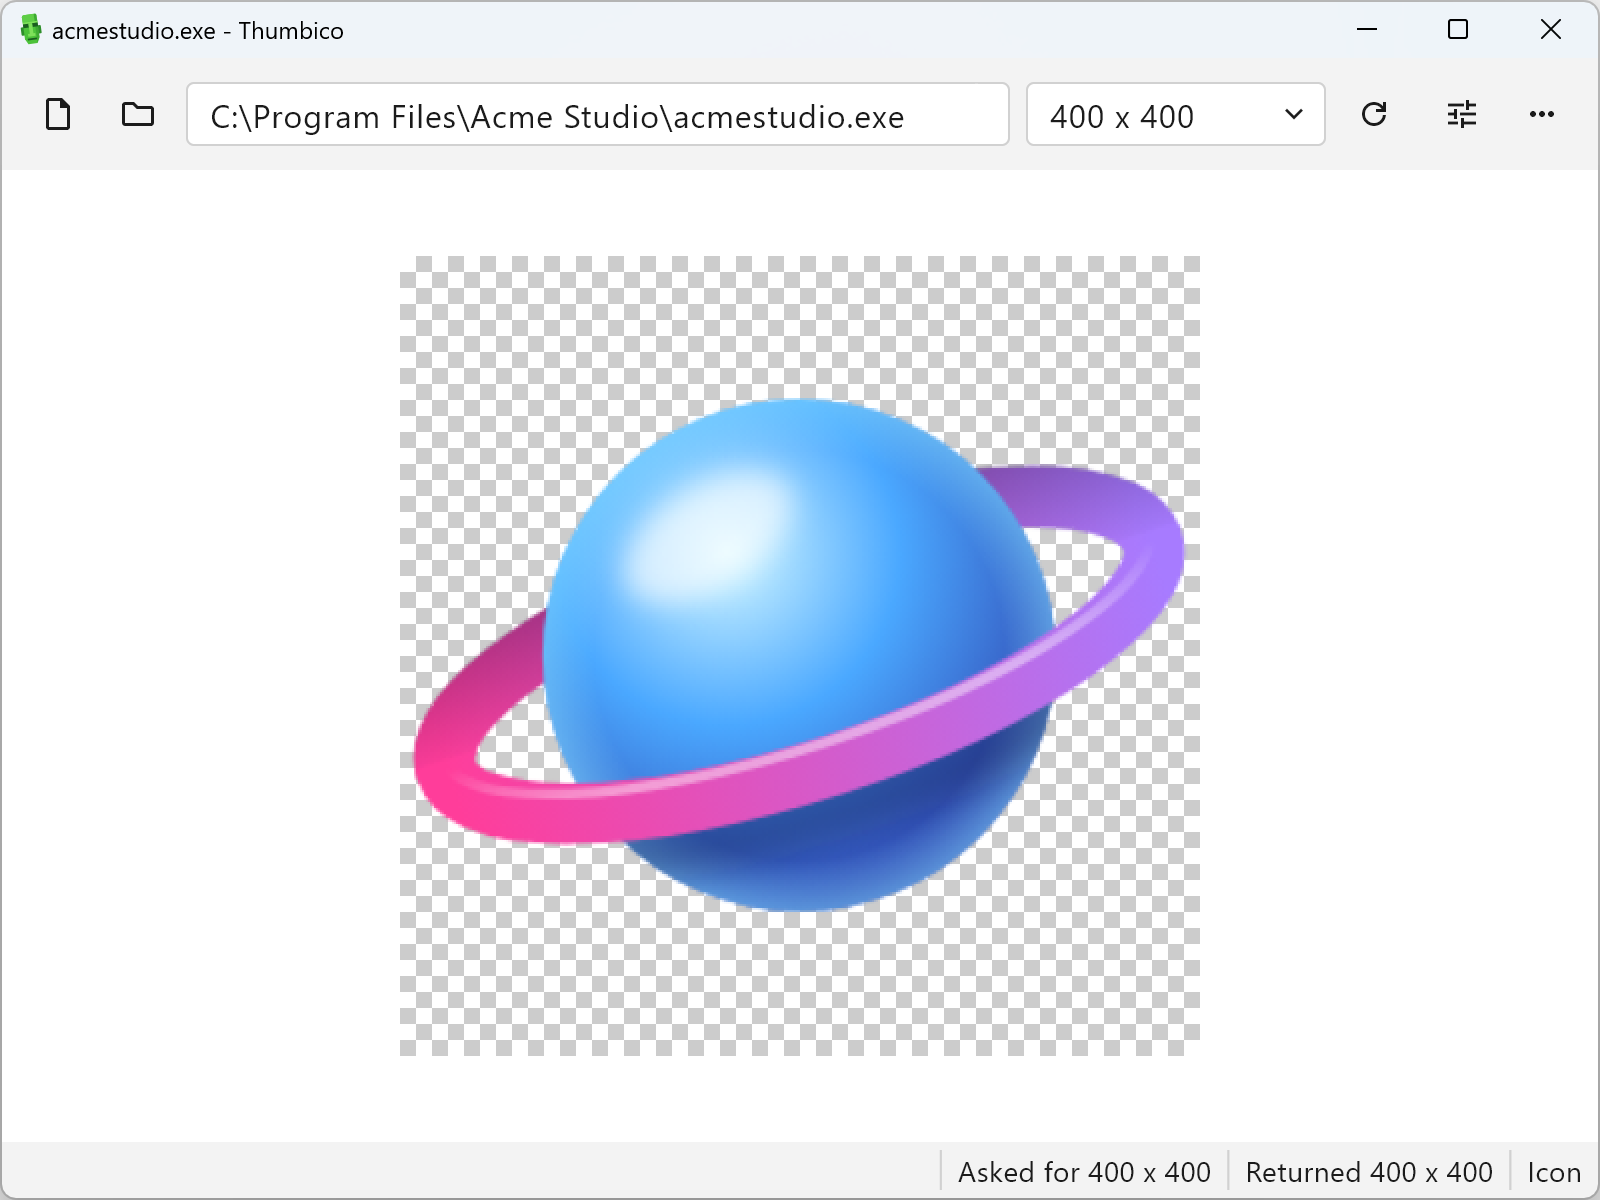Click the 'Returned 400 x 400' status
This screenshot has width=1600, height=1200.
(1369, 1171)
